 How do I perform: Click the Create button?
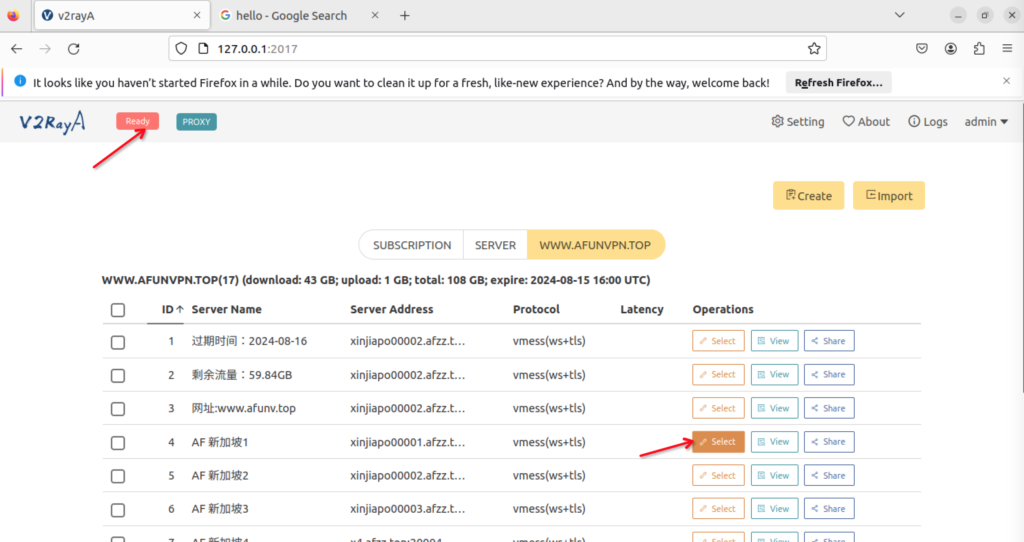point(808,195)
